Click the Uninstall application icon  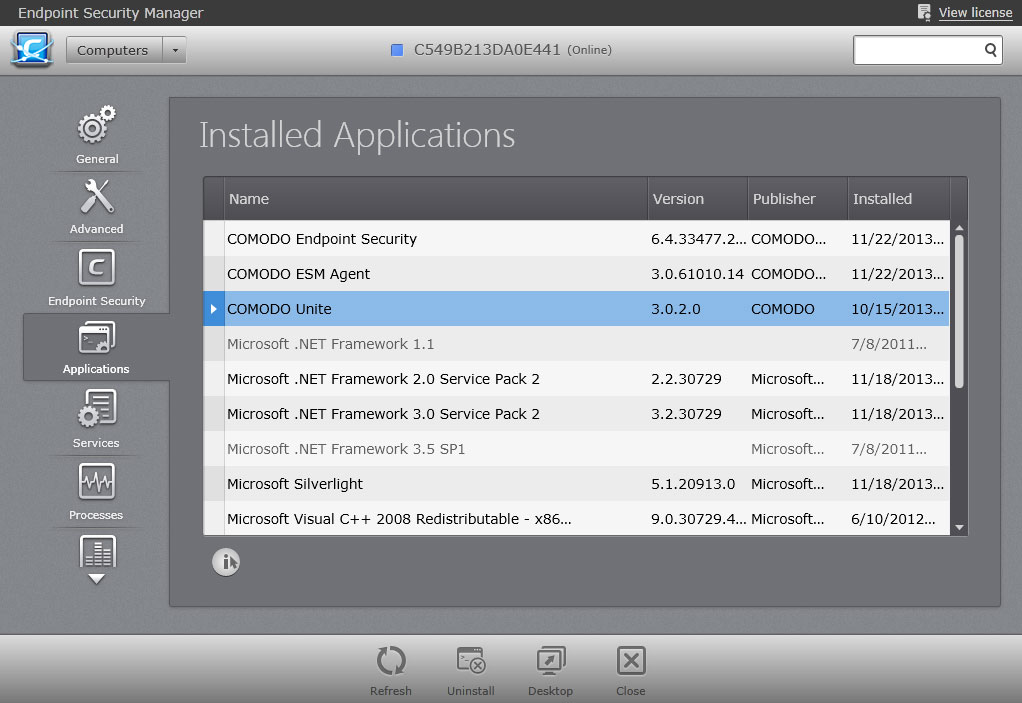470,667
